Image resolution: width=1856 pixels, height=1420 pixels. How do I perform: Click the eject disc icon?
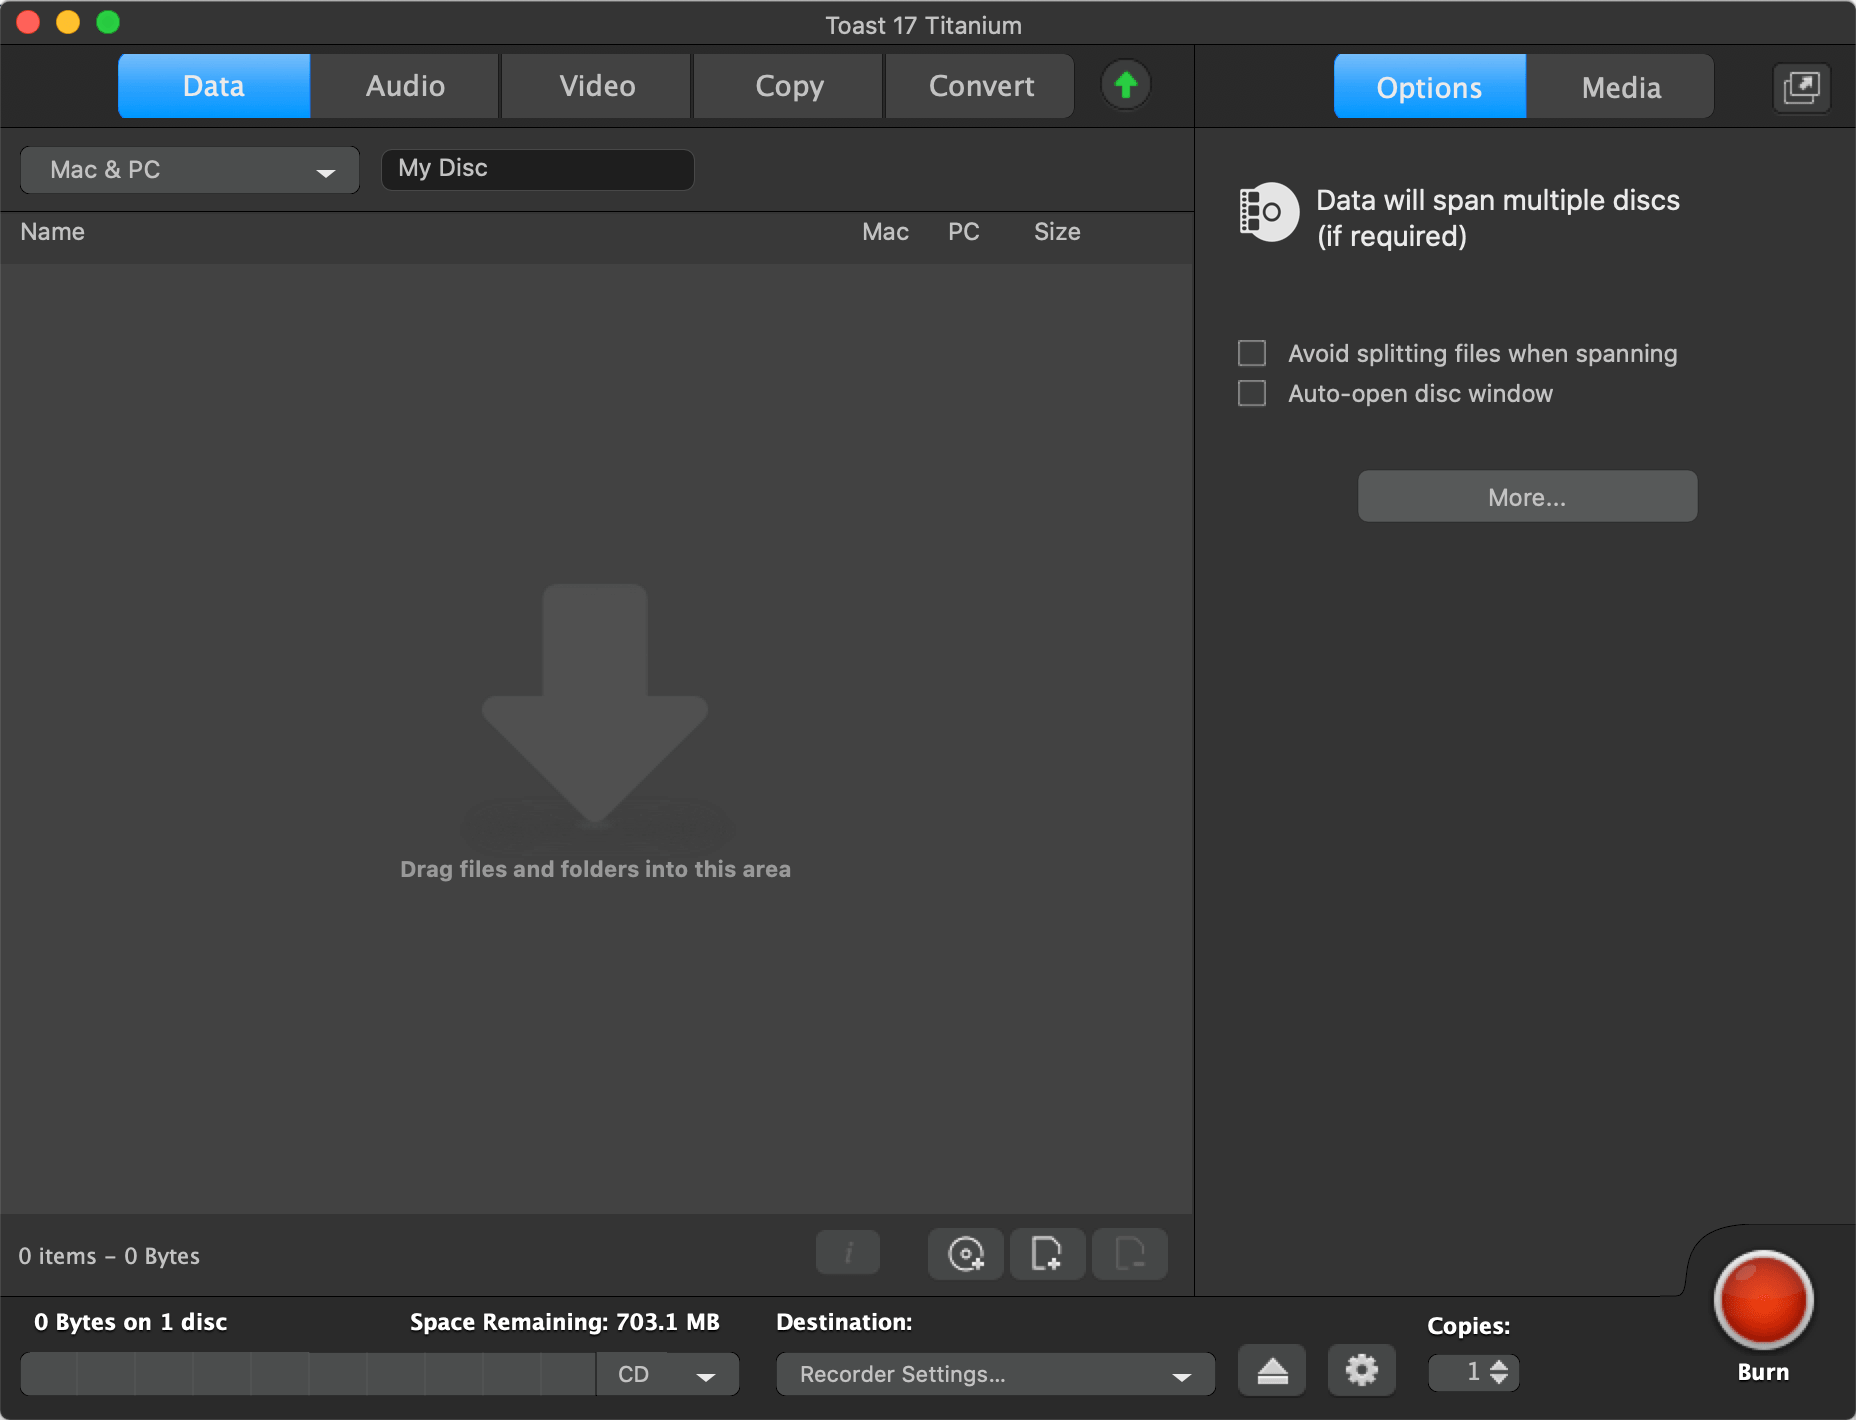1272,1371
